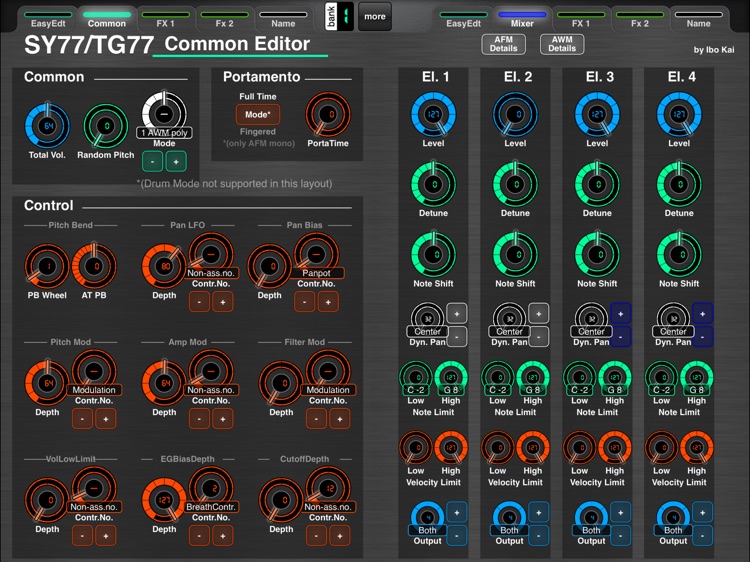Click the Pan LFO Depth knob
Viewport: 750px width, 562px height.
(164, 266)
